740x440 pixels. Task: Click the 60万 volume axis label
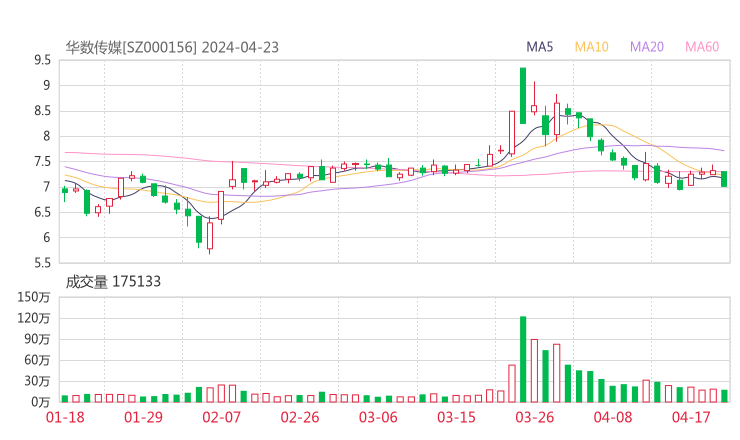(x=37, y=360)
